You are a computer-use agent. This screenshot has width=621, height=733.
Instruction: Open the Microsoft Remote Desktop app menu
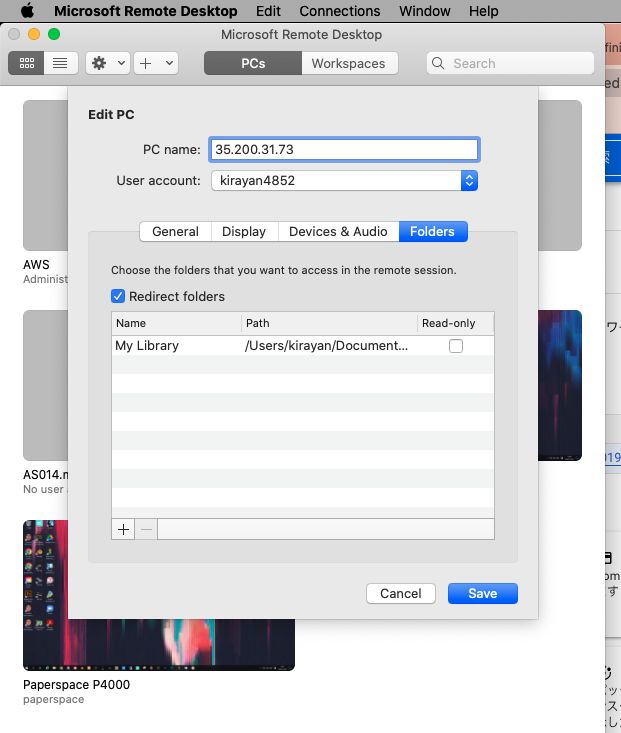(x=146, y=11)
